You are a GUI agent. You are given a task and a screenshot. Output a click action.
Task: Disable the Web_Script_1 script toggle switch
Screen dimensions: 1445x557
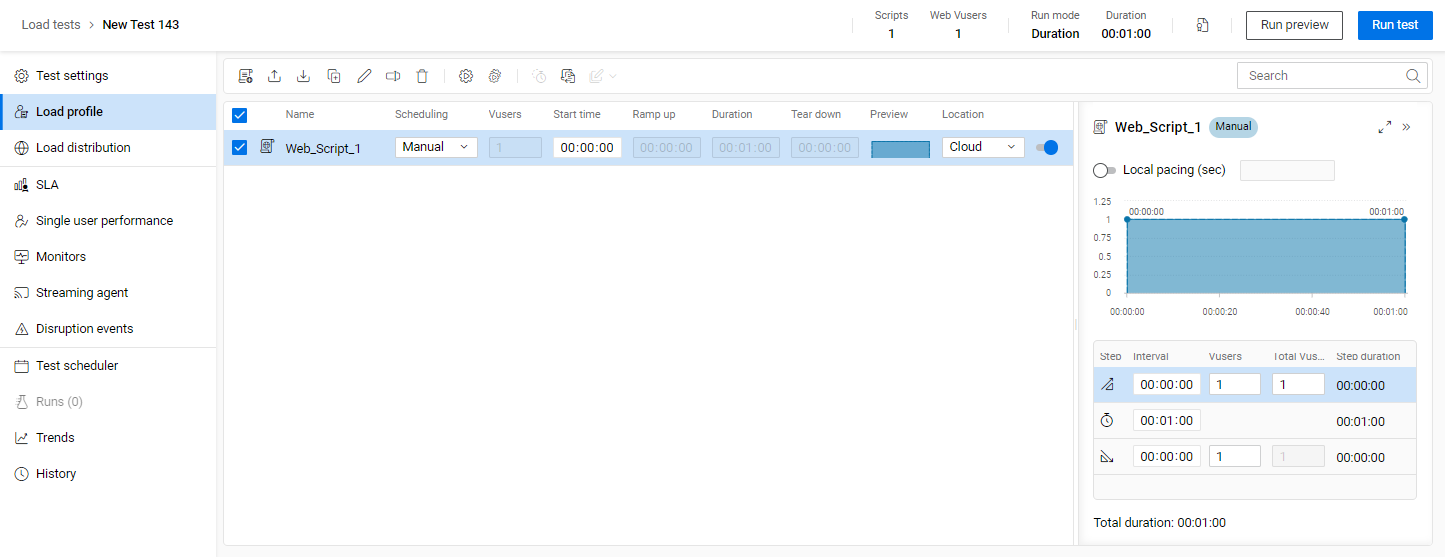(1047, 148)
